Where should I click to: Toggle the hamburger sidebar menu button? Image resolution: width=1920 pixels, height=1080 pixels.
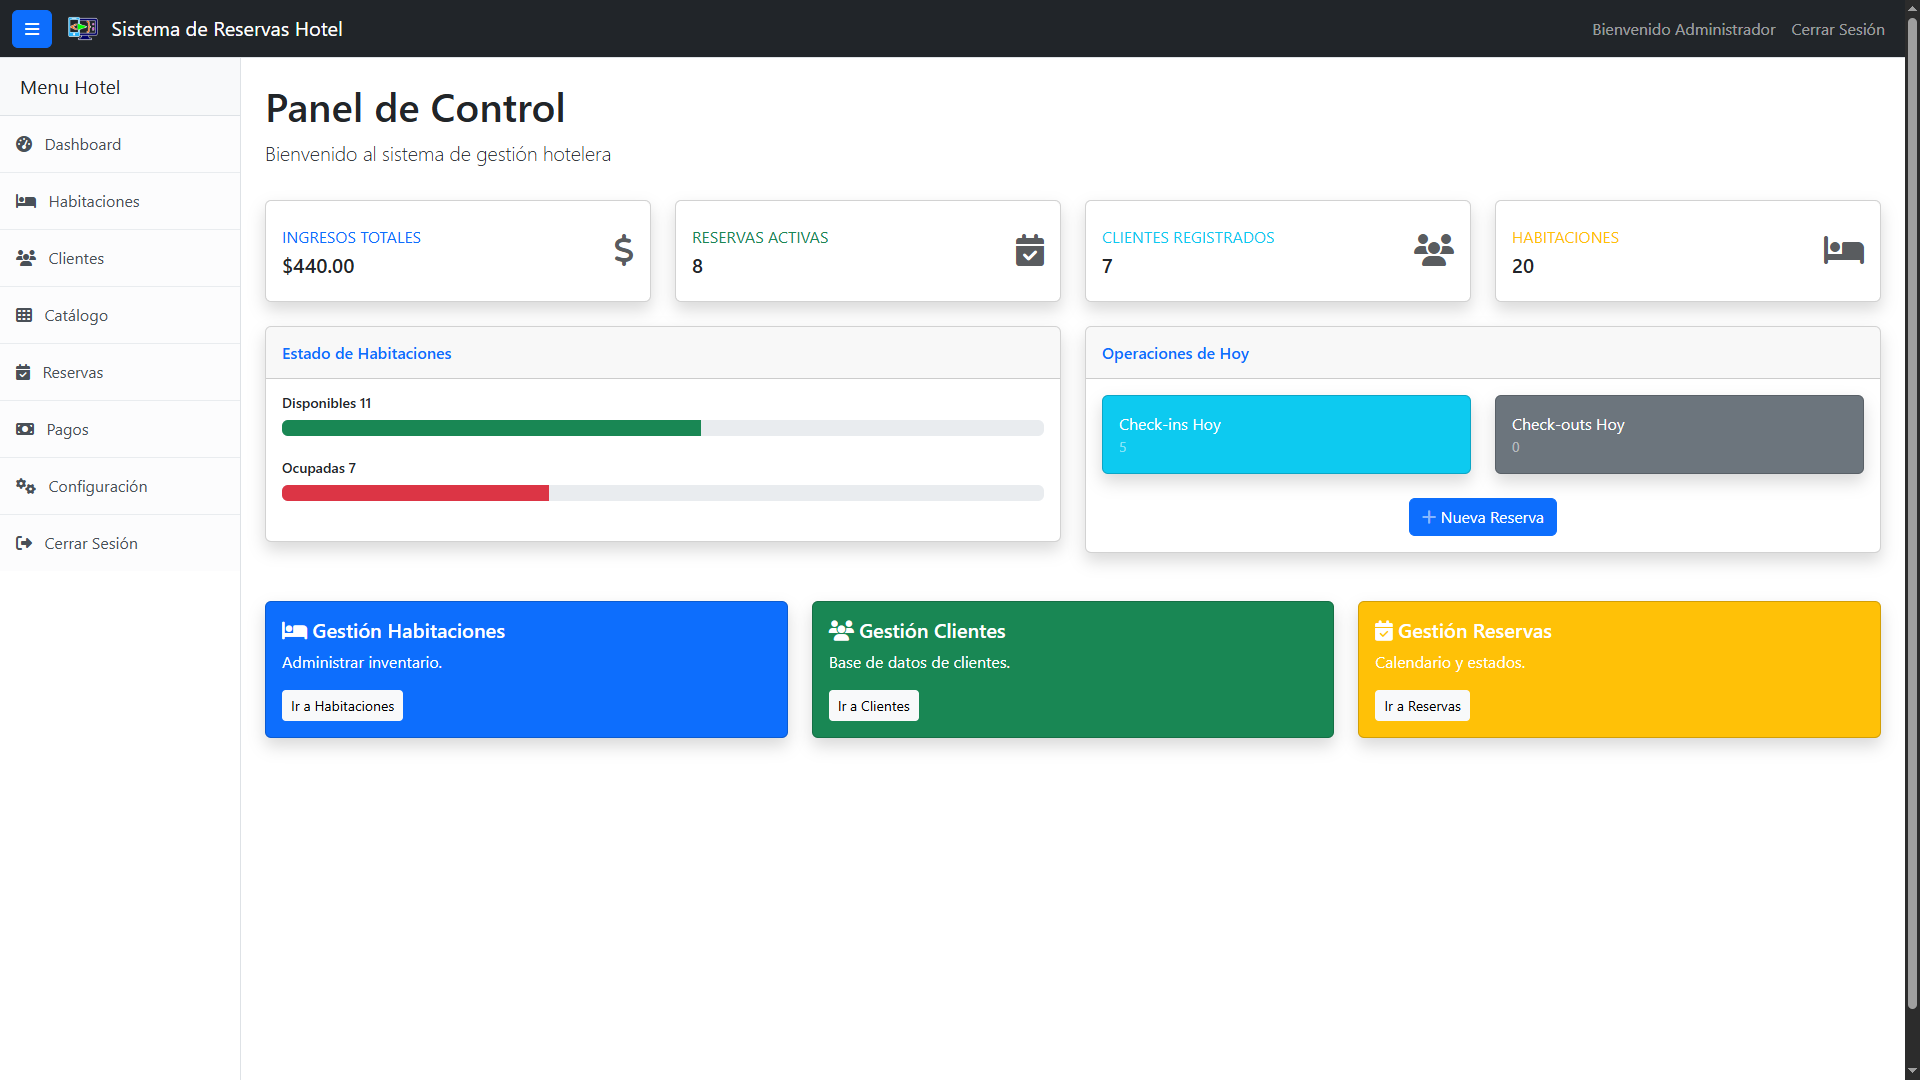31,29
